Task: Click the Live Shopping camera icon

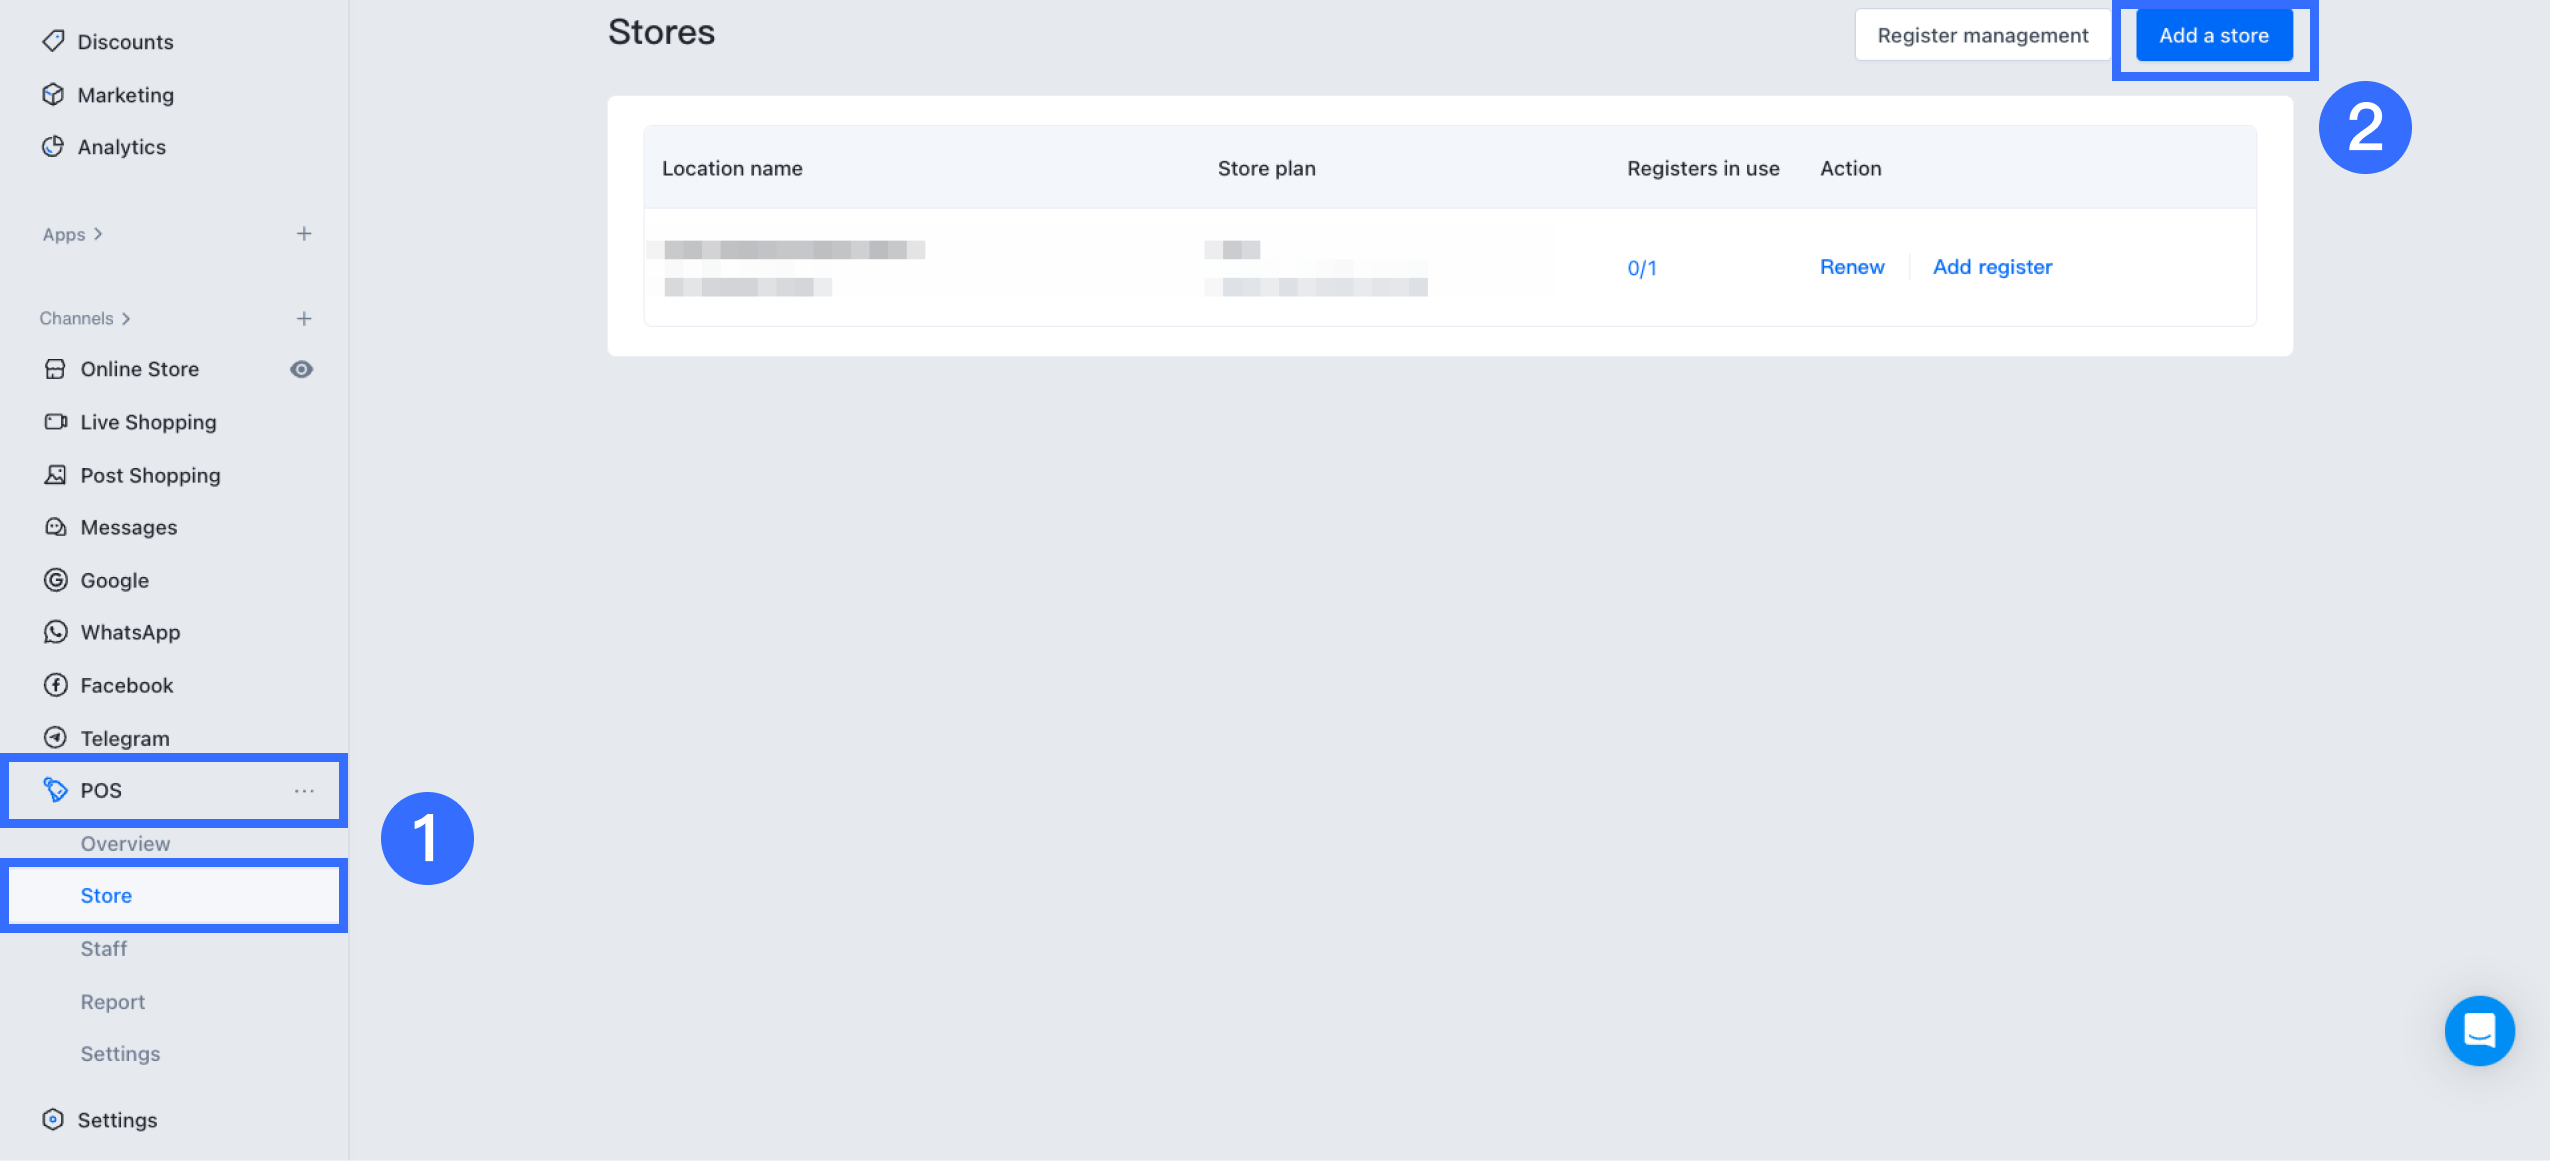Action: (56, 422)
